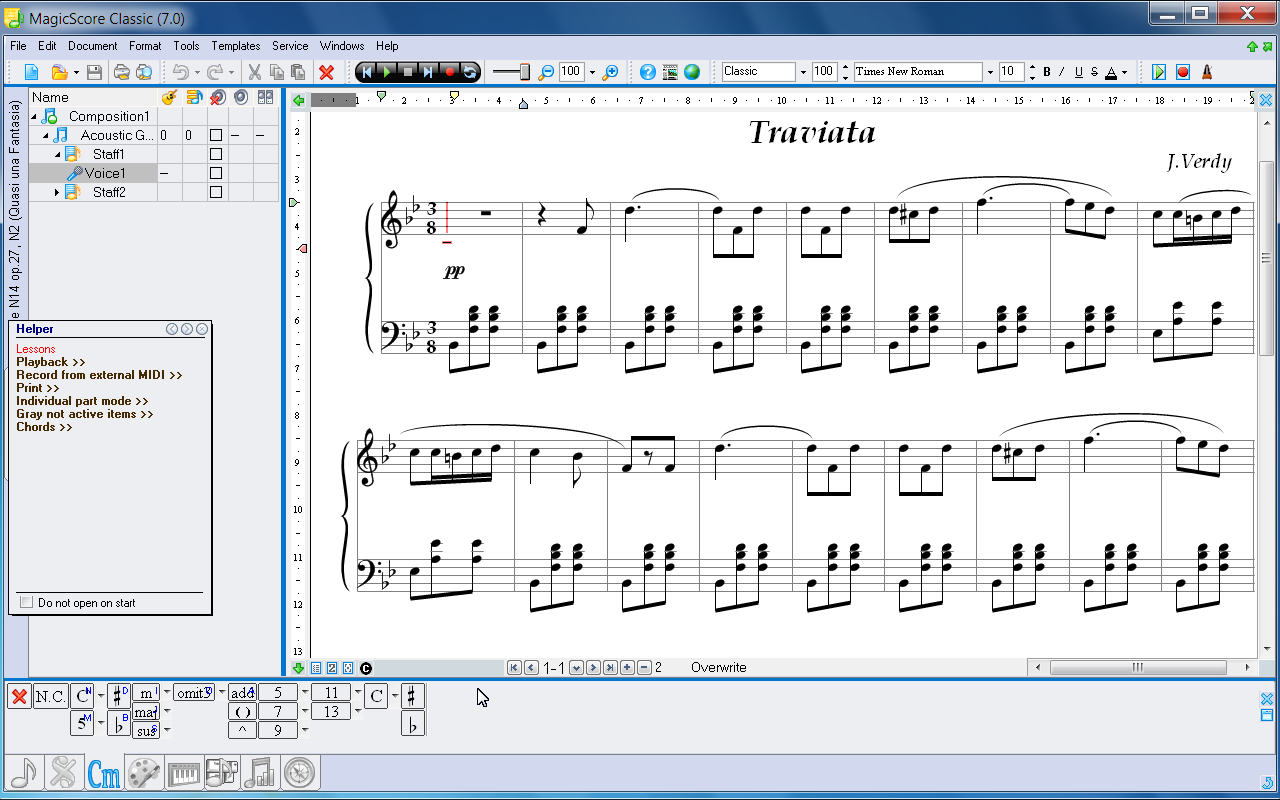The height and width of the screenshot is (800, 1280).
Task: Collapse the Staff1 tree node
Action: pos(57,155)
